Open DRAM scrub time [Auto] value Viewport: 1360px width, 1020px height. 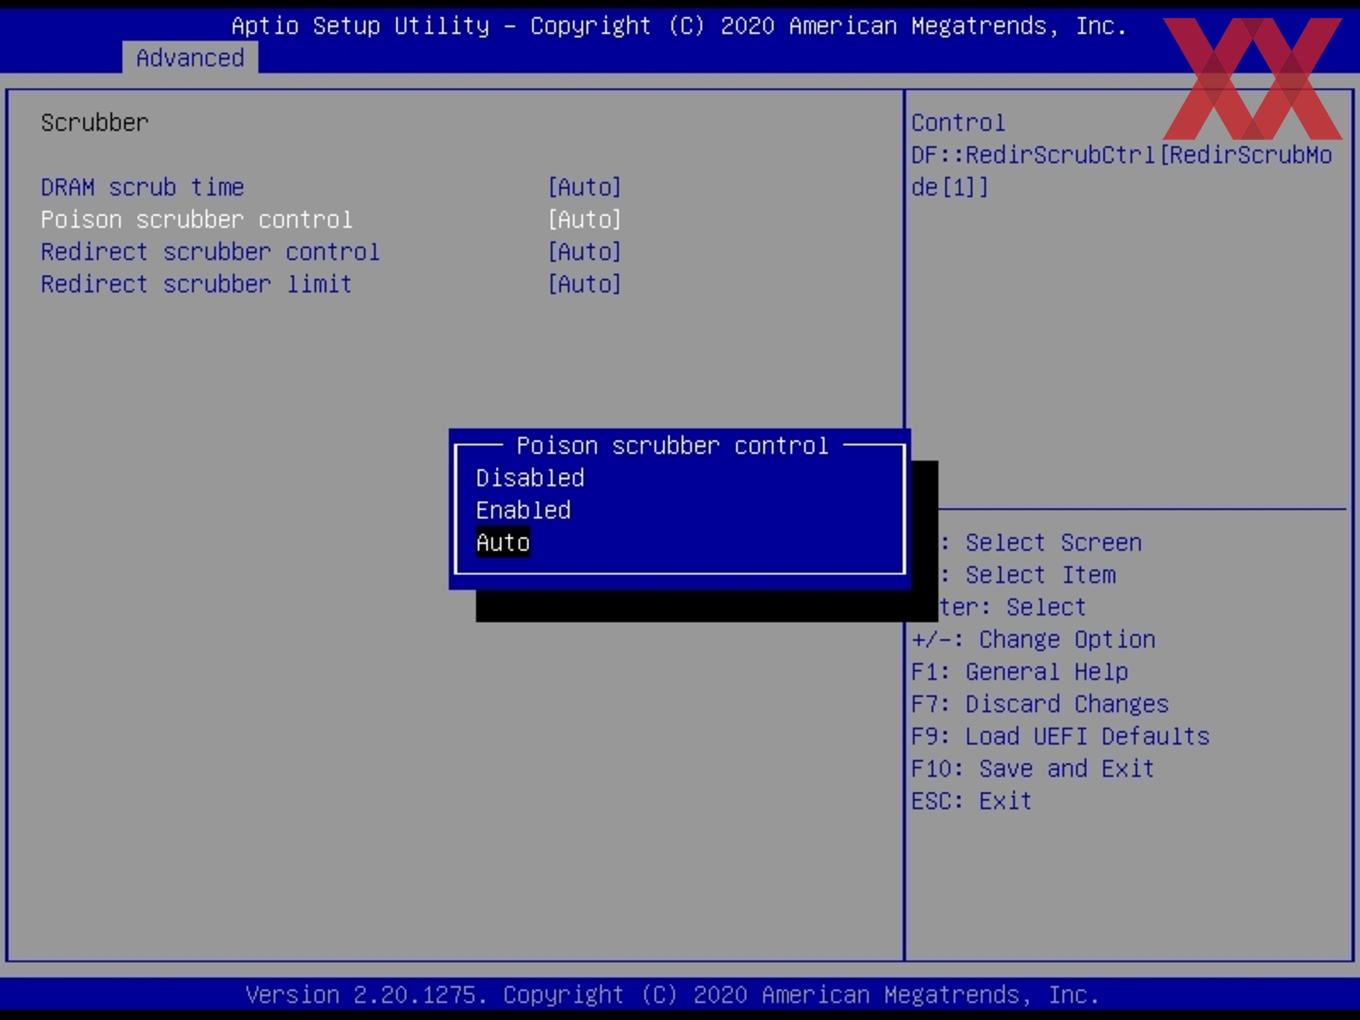tap(585, 187)
